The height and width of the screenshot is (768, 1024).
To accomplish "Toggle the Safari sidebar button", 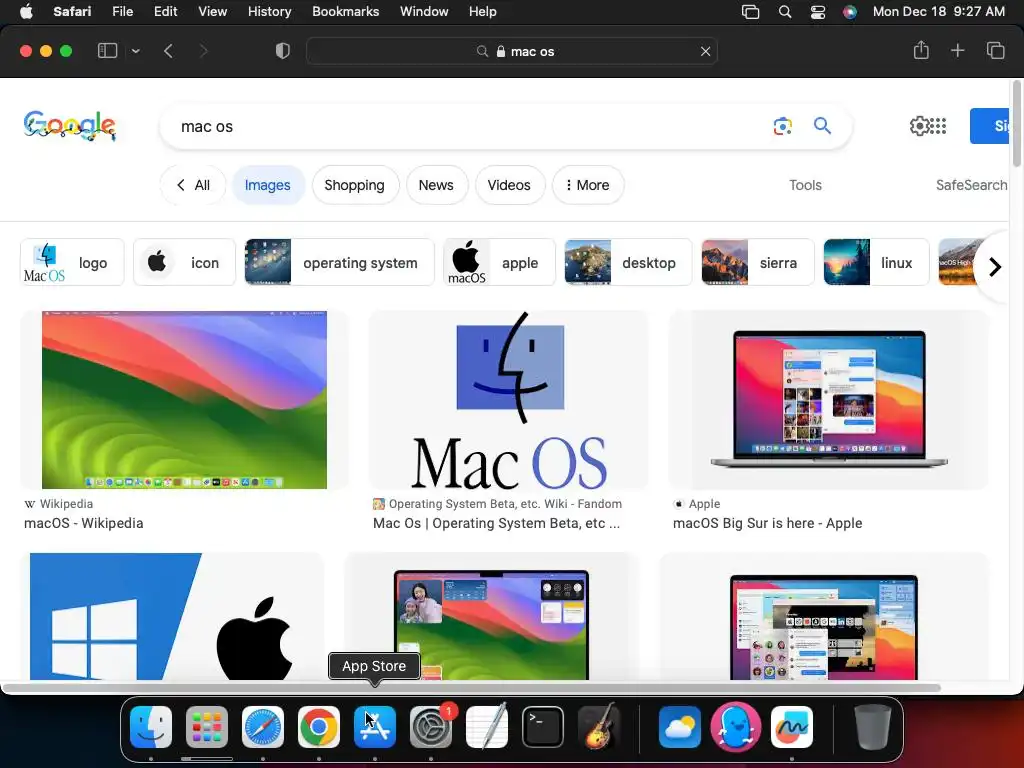I will pos(107,51).
